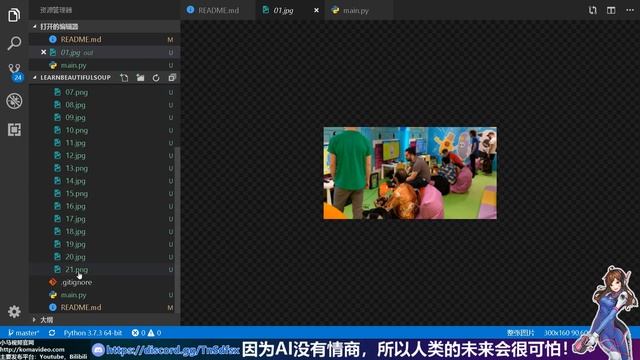Viewport: 640px width, 360px height.
Task: Click the explorer file list scrollbar
Action: point(178,230)
